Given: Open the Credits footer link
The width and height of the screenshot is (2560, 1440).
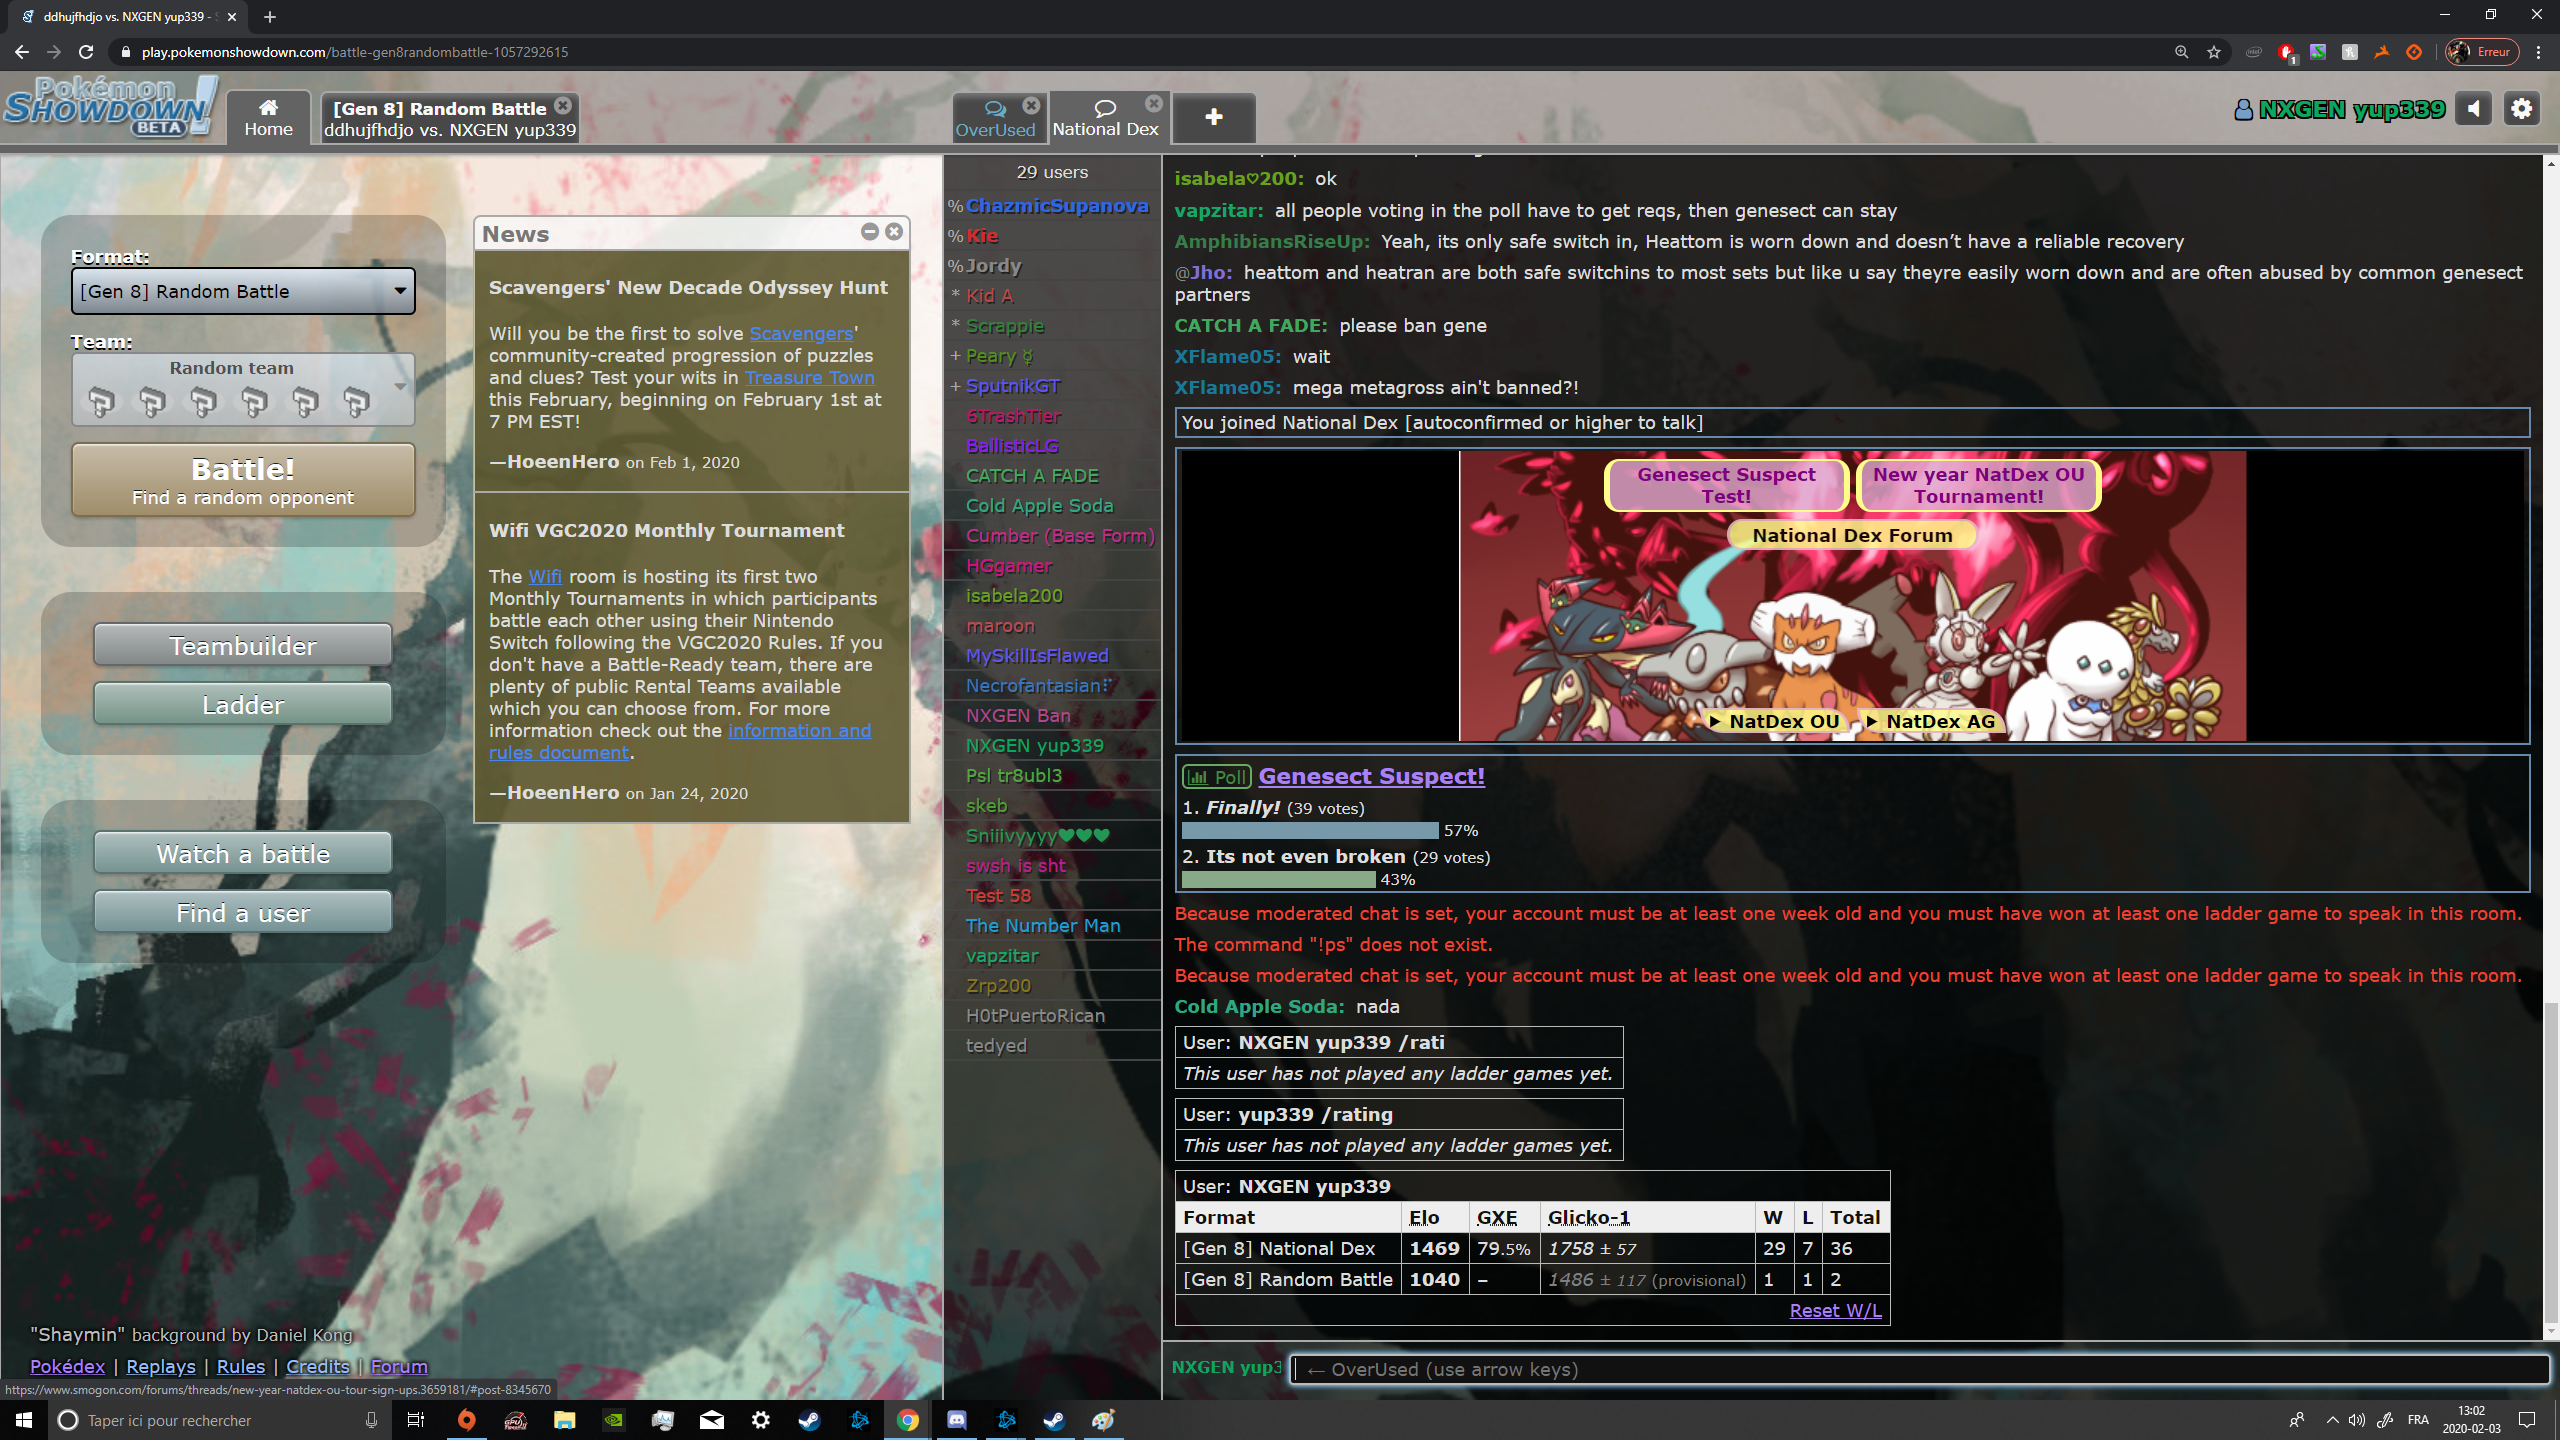Looking at the screenshot, I should pos(318,1366).
